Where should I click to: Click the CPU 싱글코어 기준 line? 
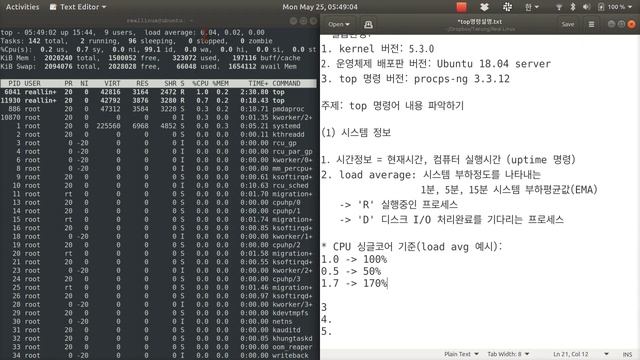click(412, 247)
